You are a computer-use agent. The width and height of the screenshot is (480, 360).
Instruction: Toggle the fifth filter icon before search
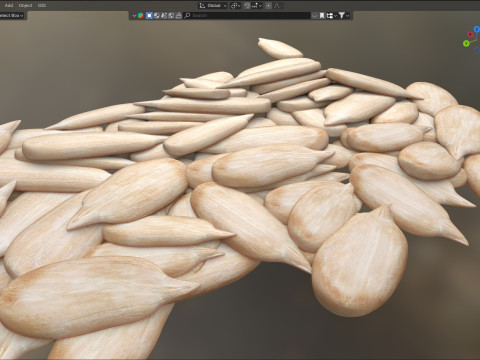[178, 16]
